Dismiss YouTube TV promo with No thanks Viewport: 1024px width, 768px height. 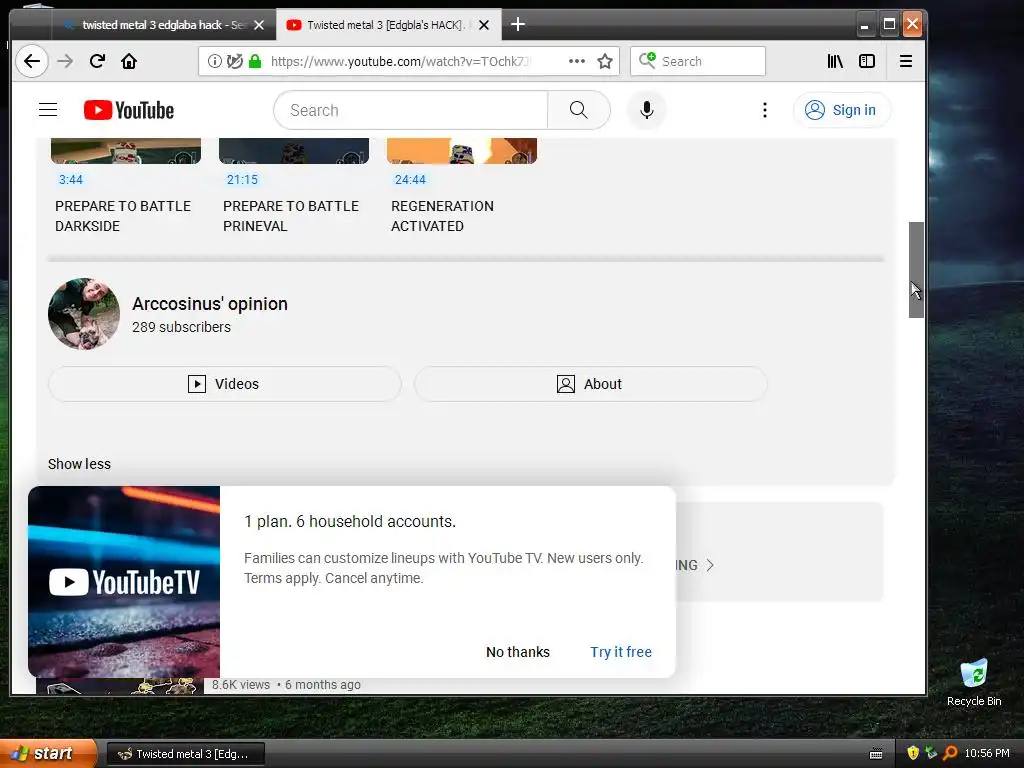click(x=518, y=652)
